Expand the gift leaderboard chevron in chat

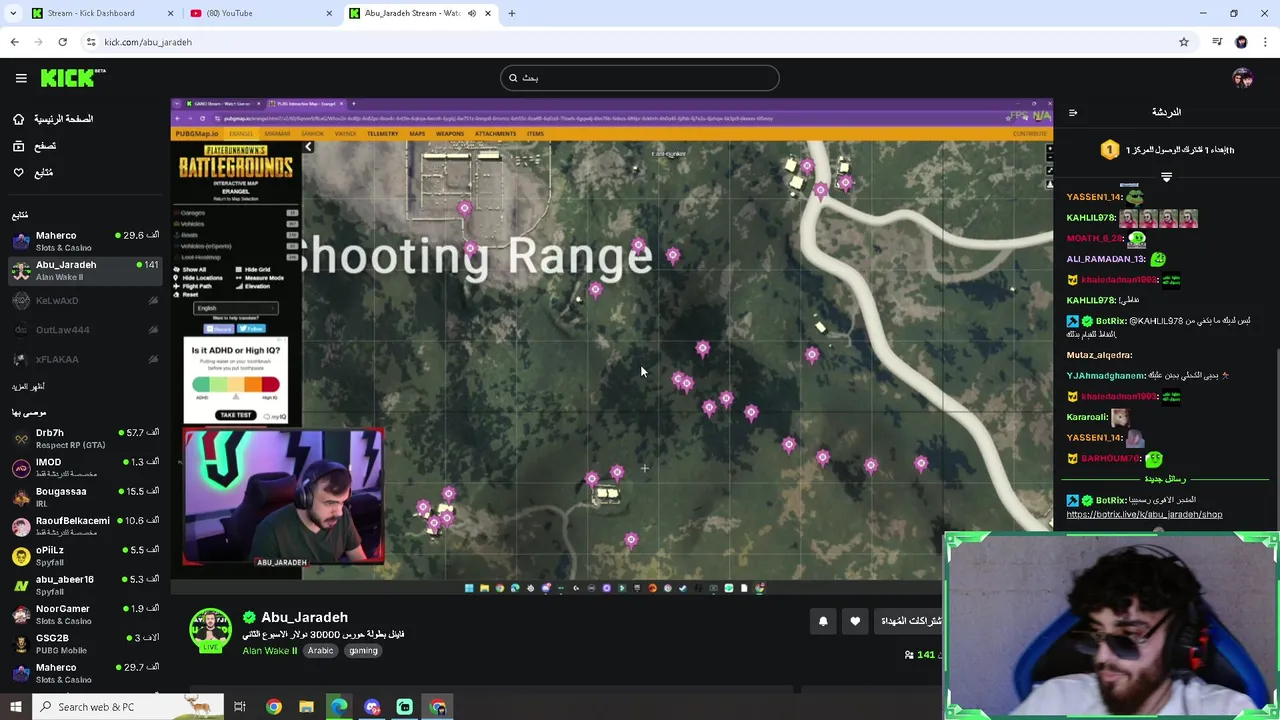pos(1166,177)
